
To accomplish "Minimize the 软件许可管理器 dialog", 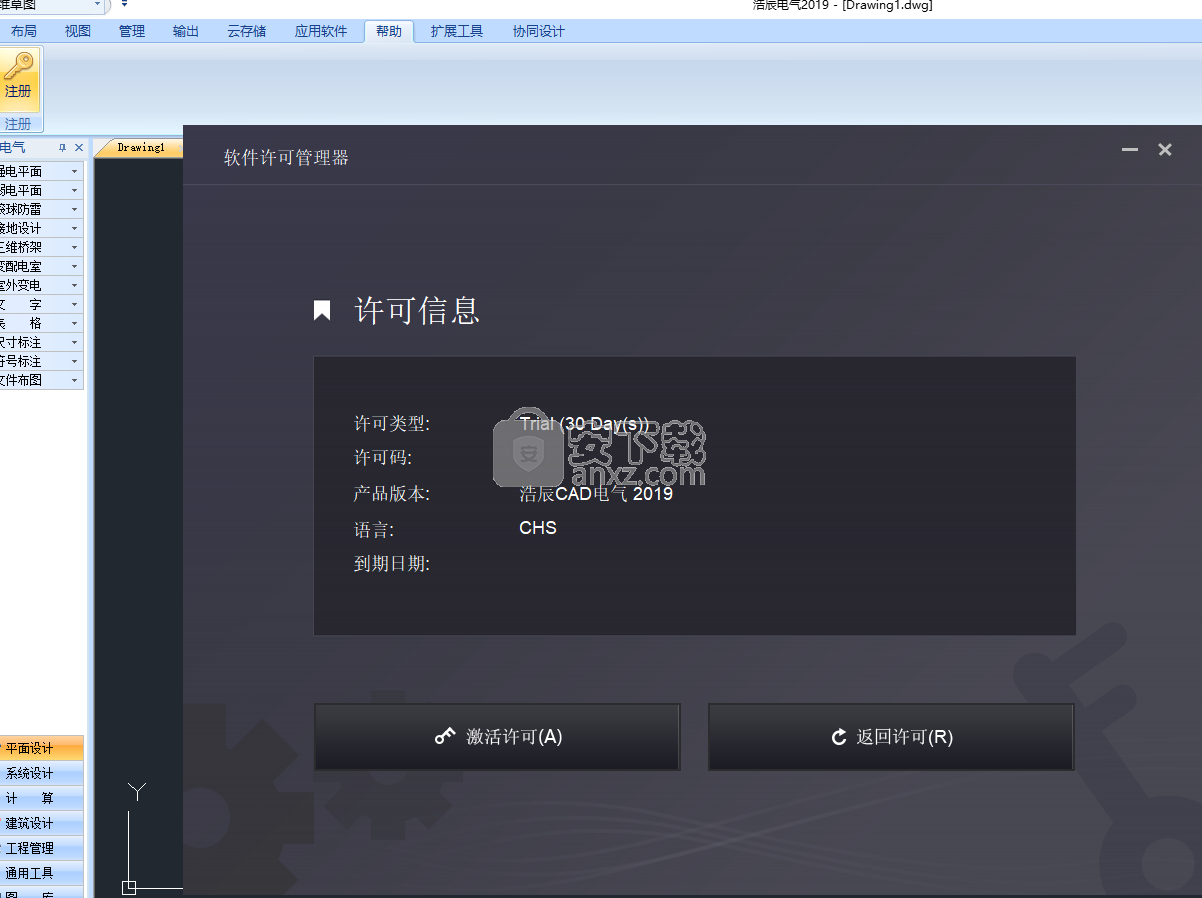I will tap(1130, 150).
